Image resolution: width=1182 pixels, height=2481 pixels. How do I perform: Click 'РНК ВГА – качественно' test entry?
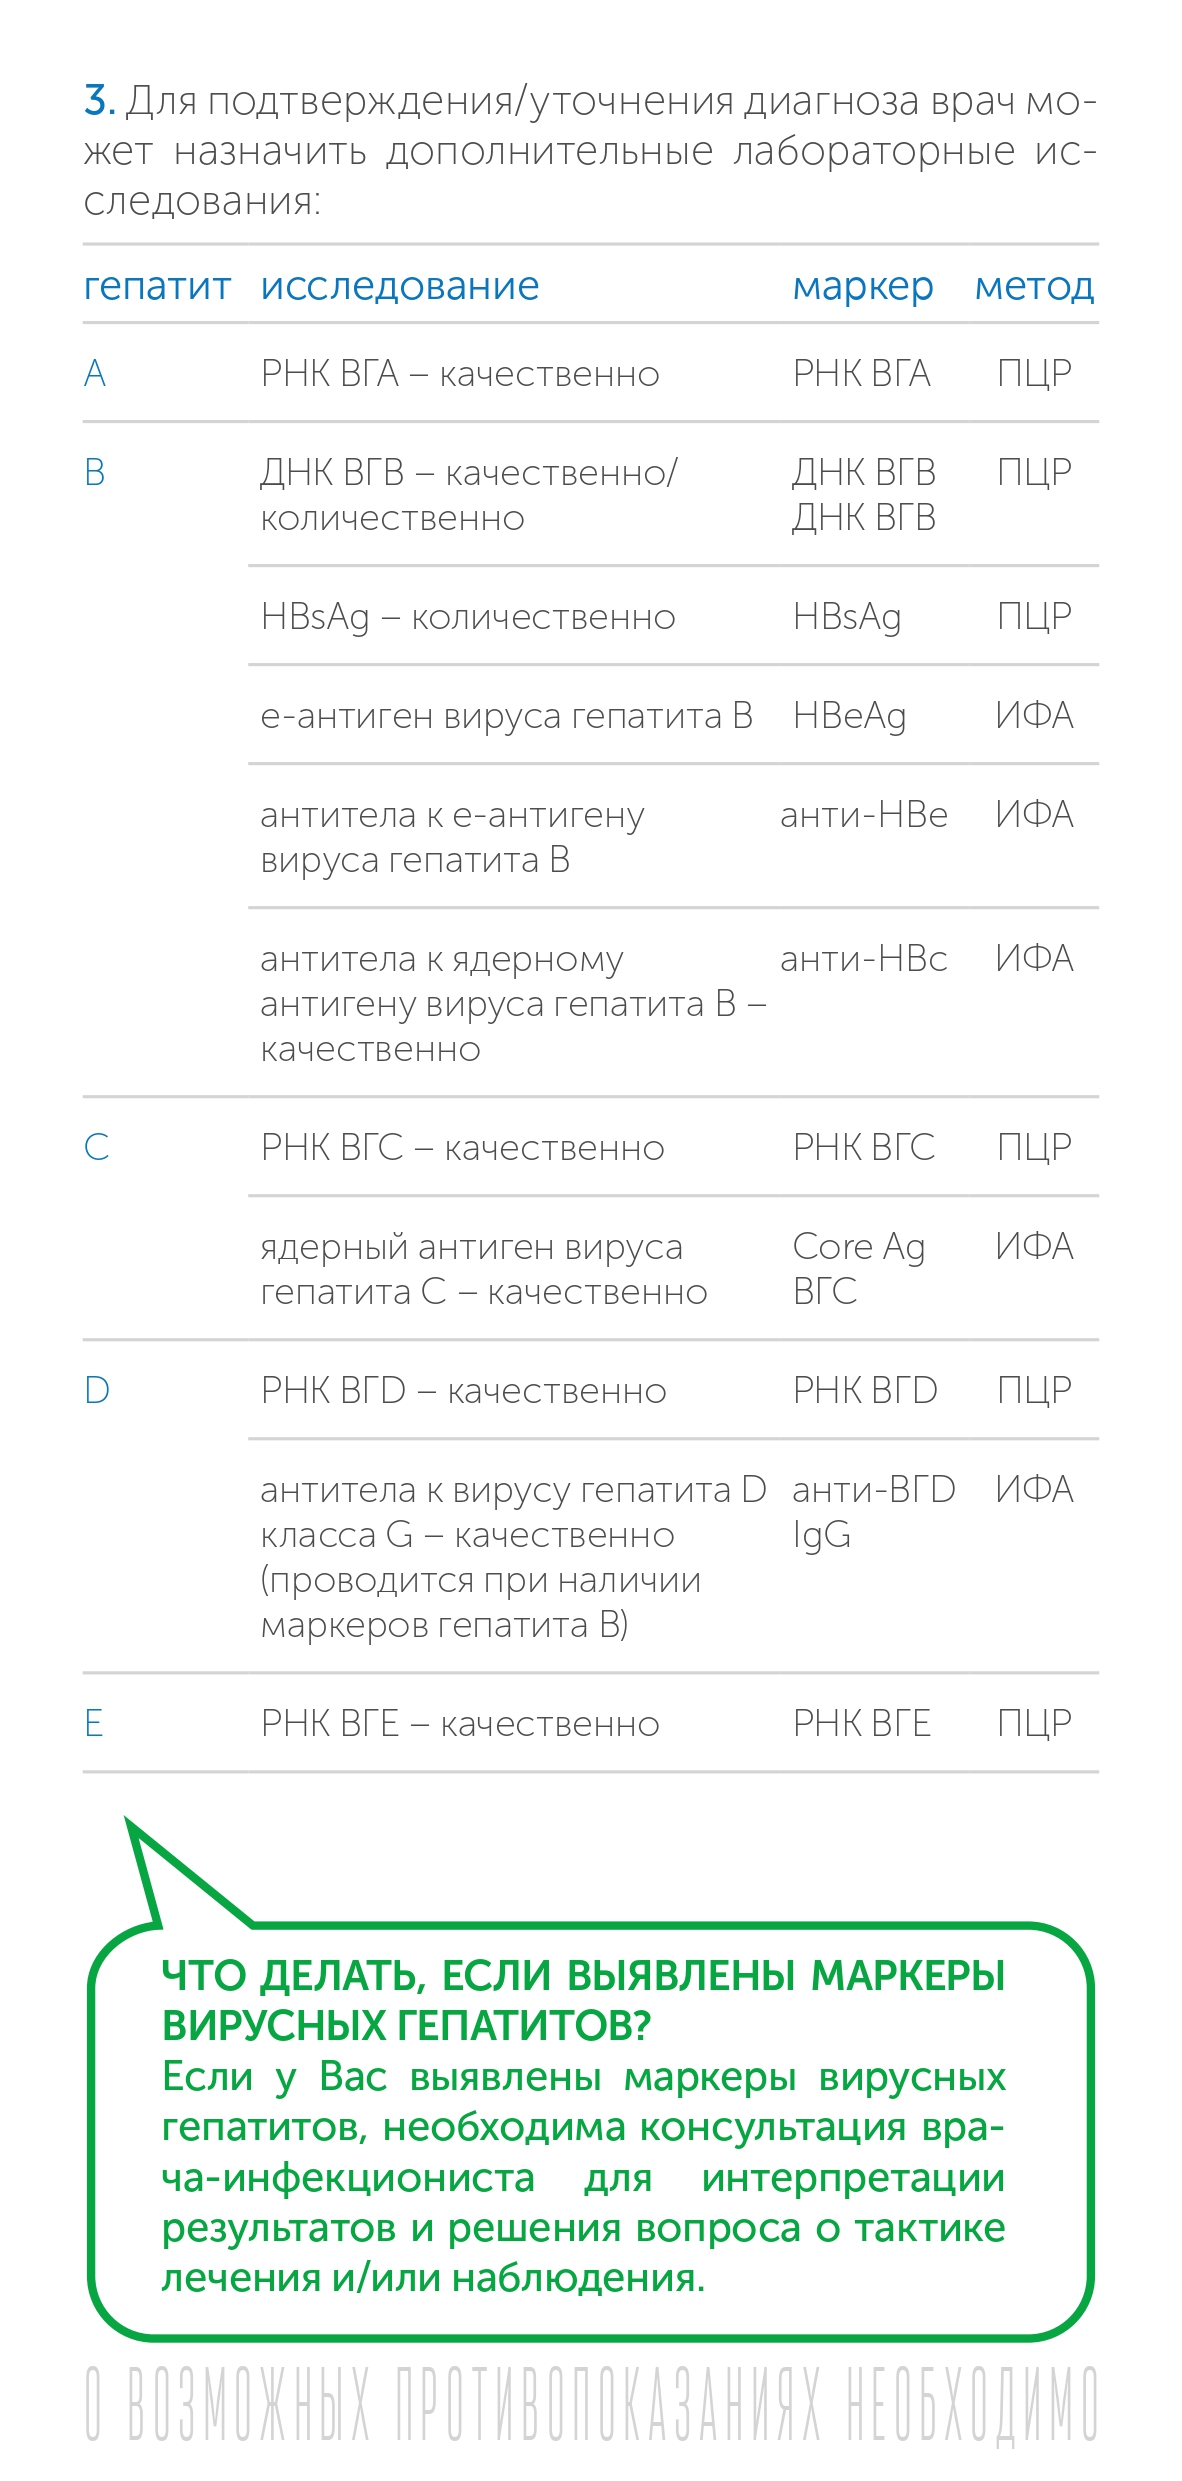pos(460,374)
